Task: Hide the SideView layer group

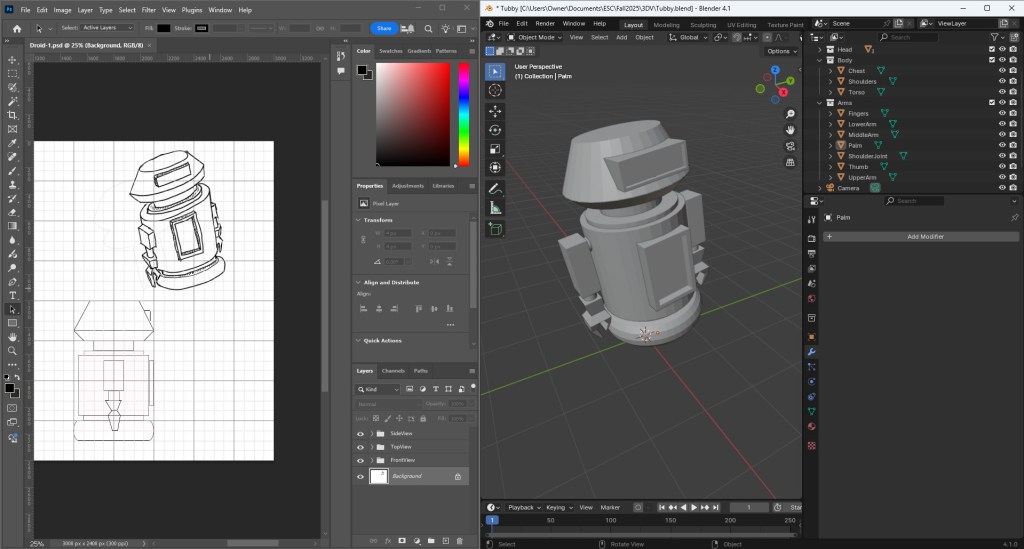Action: click(360, 433)
